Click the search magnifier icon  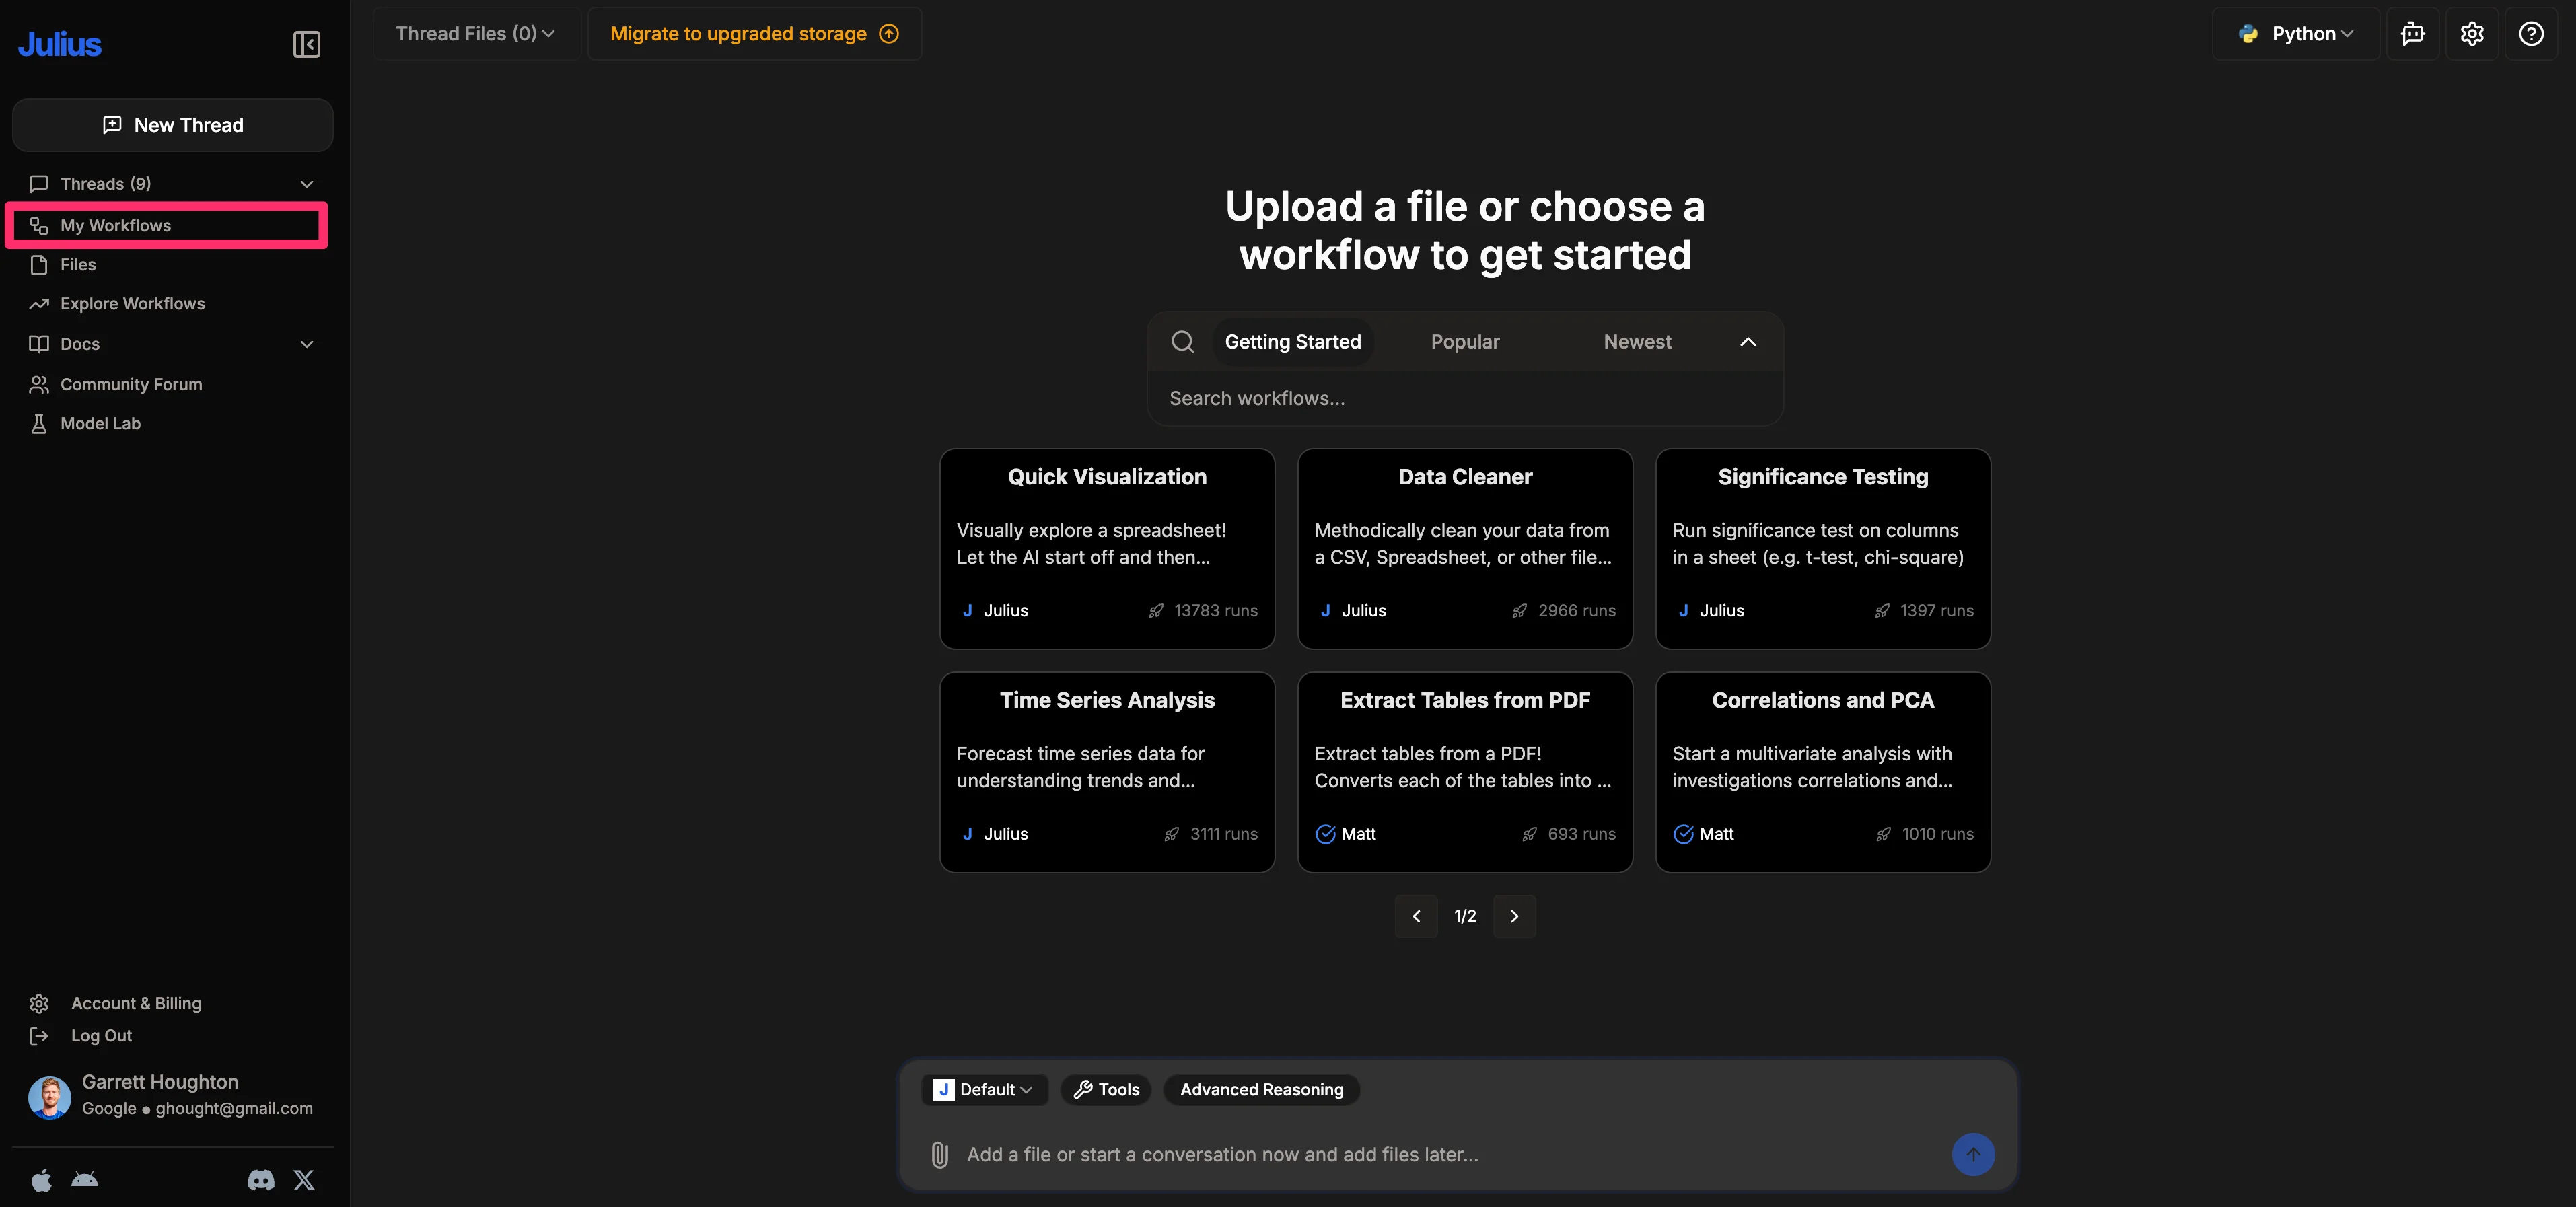(1182, 342)
